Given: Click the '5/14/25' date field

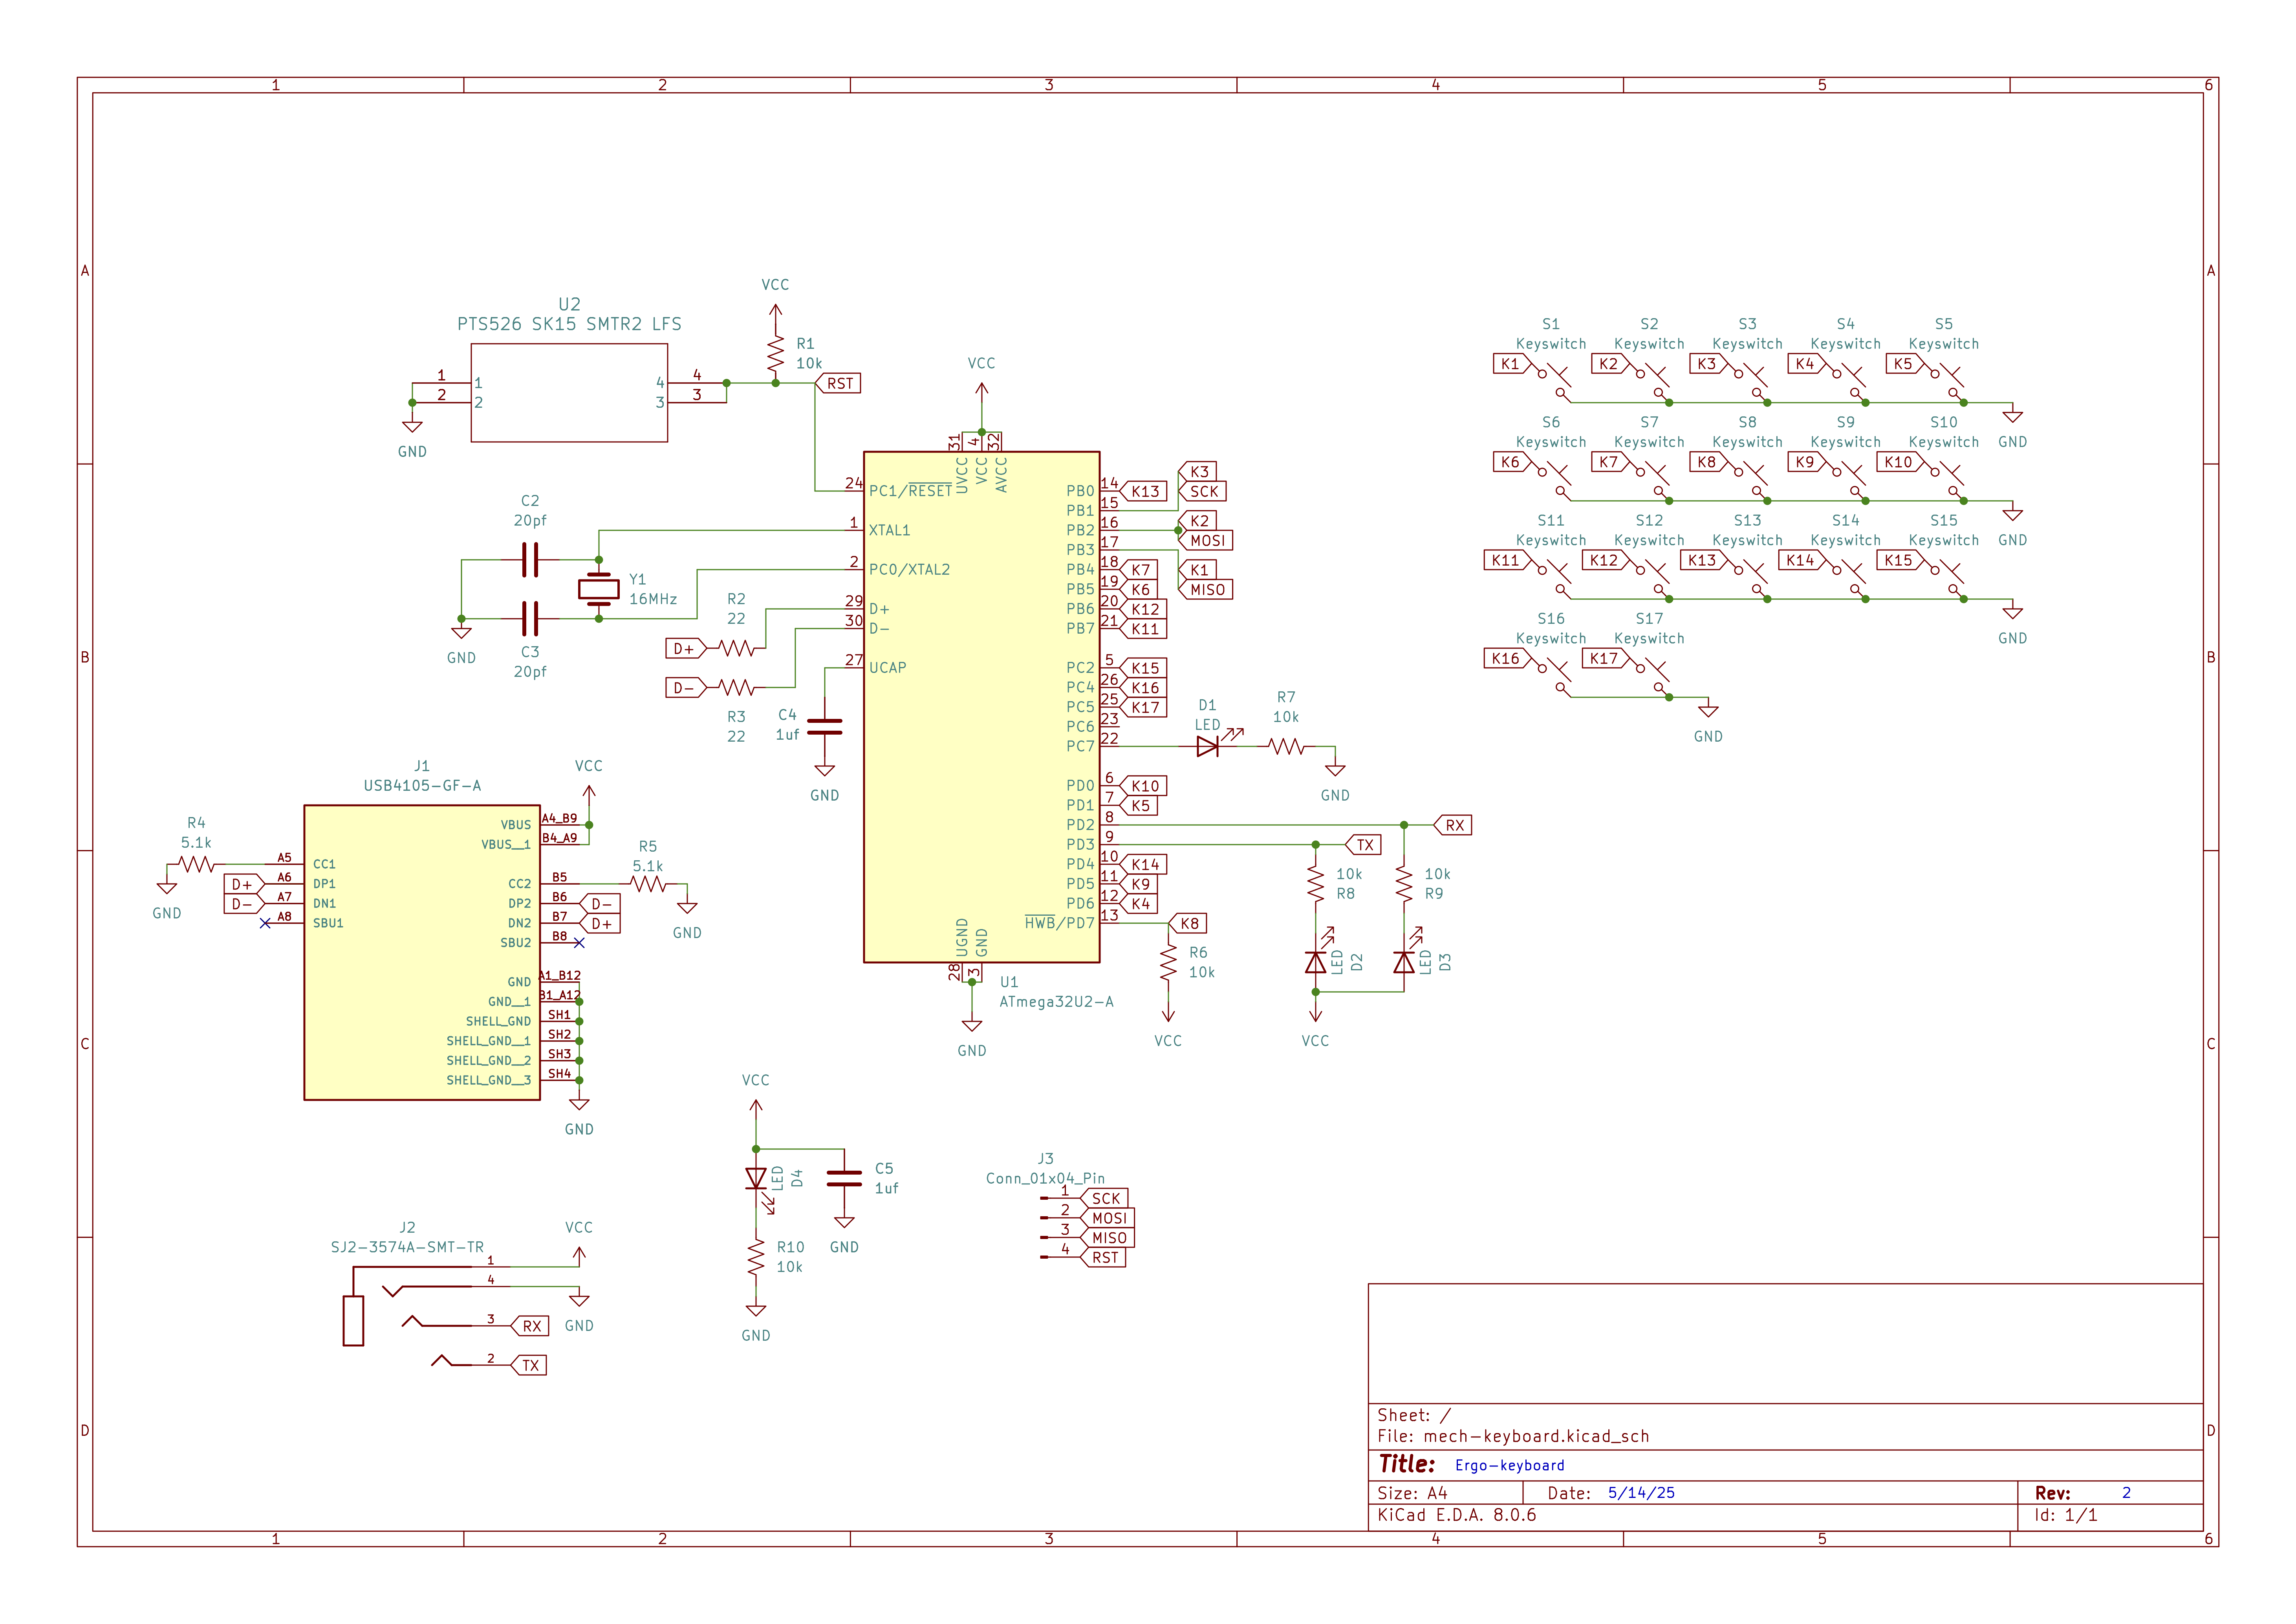Looking at the screenshot, I should [1641, 1493].
